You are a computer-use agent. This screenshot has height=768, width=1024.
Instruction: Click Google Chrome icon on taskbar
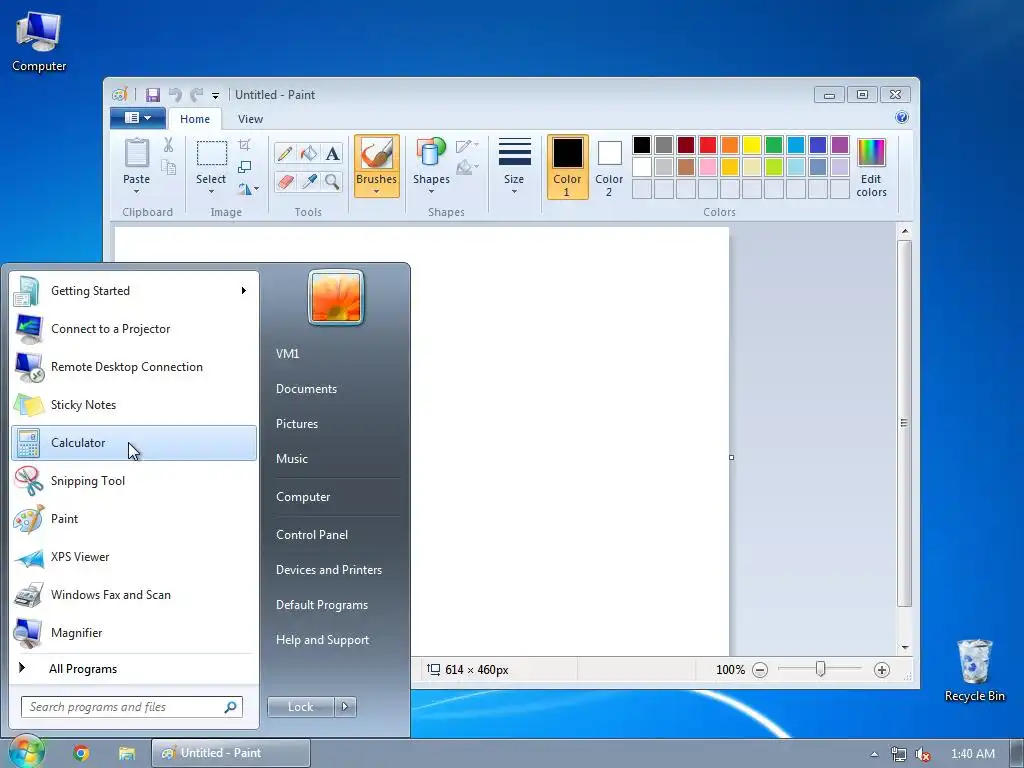tap(81, 753)
